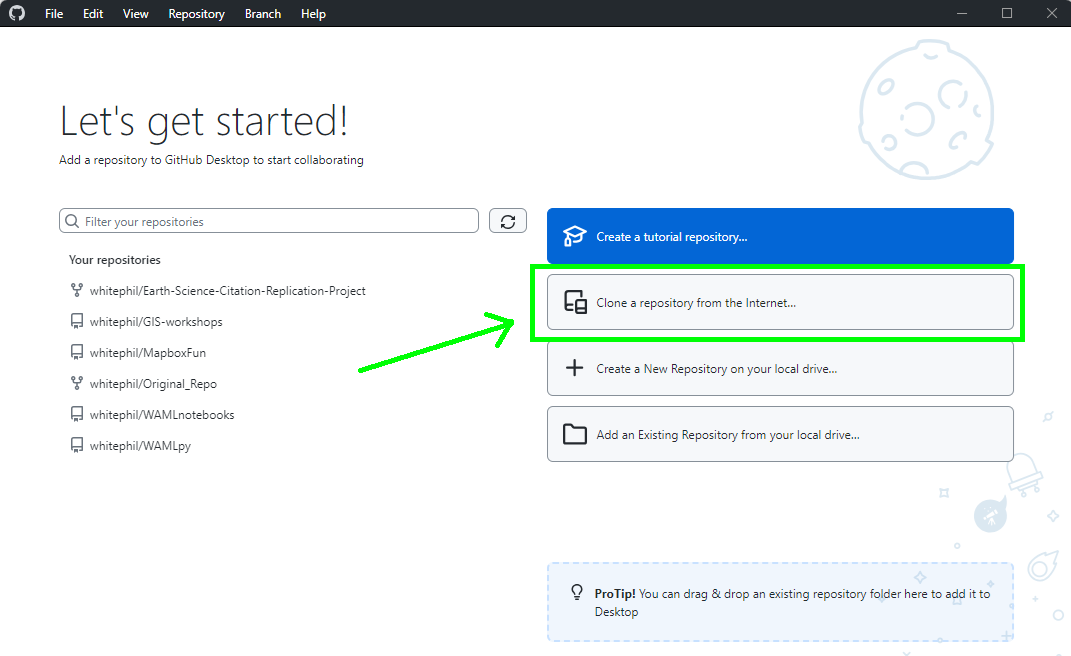Minimize the GitHub Desktop window
Image resolution: width=1071 pixels, height=656 pixels.
(x=962, y=14)
